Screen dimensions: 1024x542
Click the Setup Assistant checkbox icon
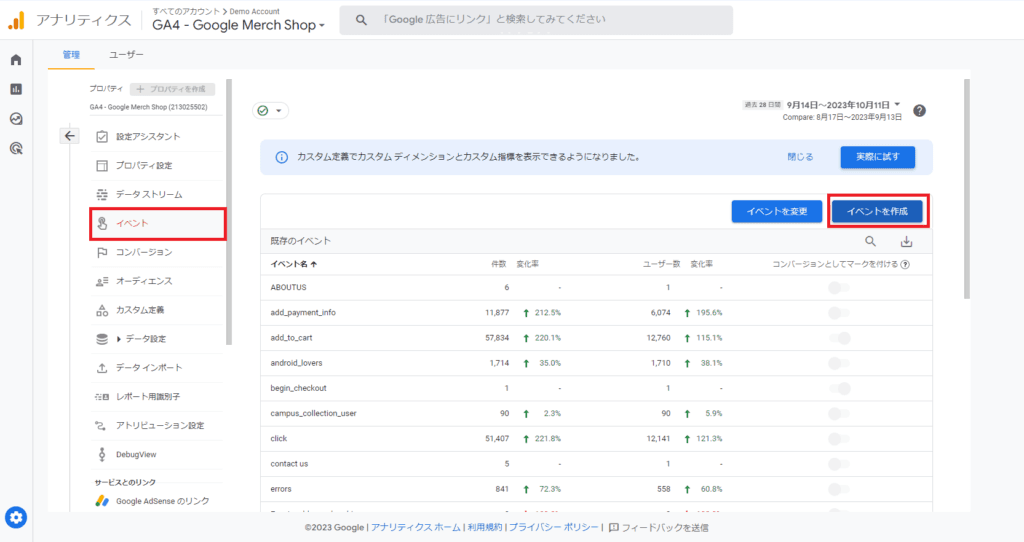(102, 136)
